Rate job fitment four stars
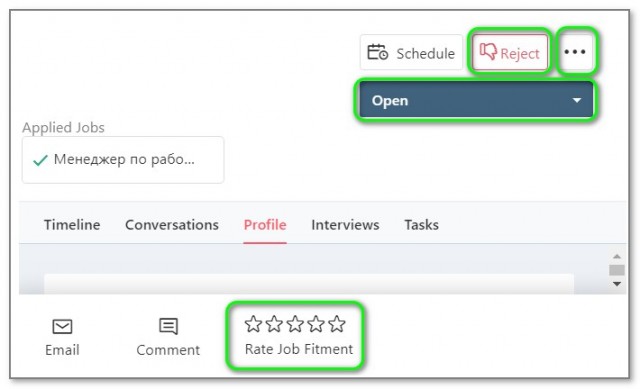The width and height of the screenshot is (640, 389). pos(316,324)
